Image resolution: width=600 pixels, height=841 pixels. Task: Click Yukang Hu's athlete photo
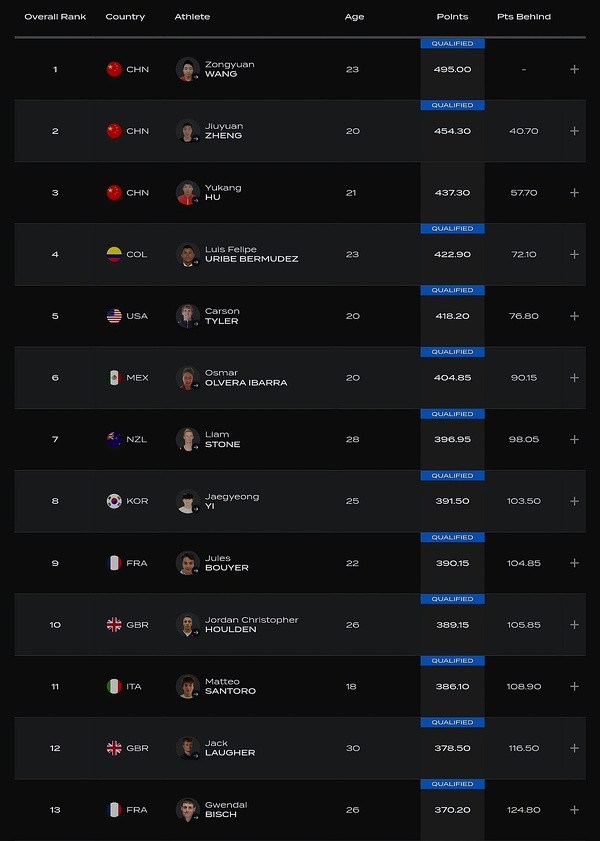pyautogui.click(x=187, y=193)
